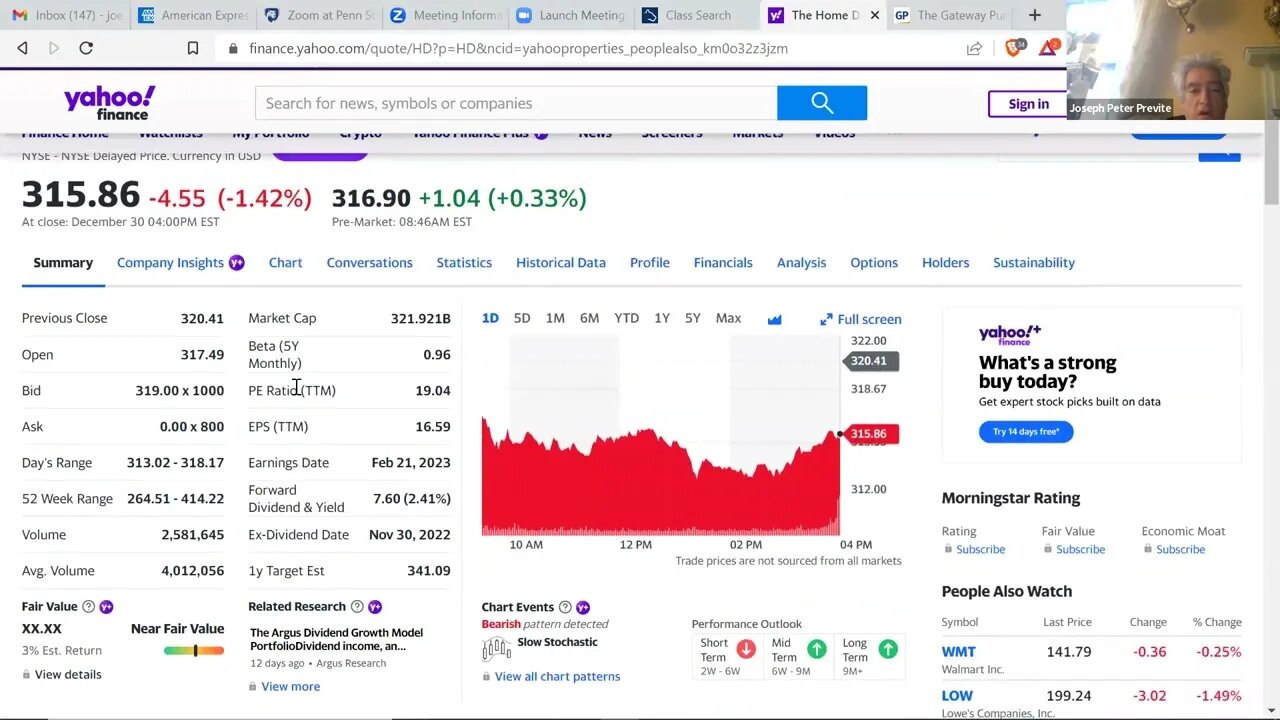Click premium badge beside Related Research
Image resolution: width=1280 pixels, height=720 pixels.
(375, 606)
